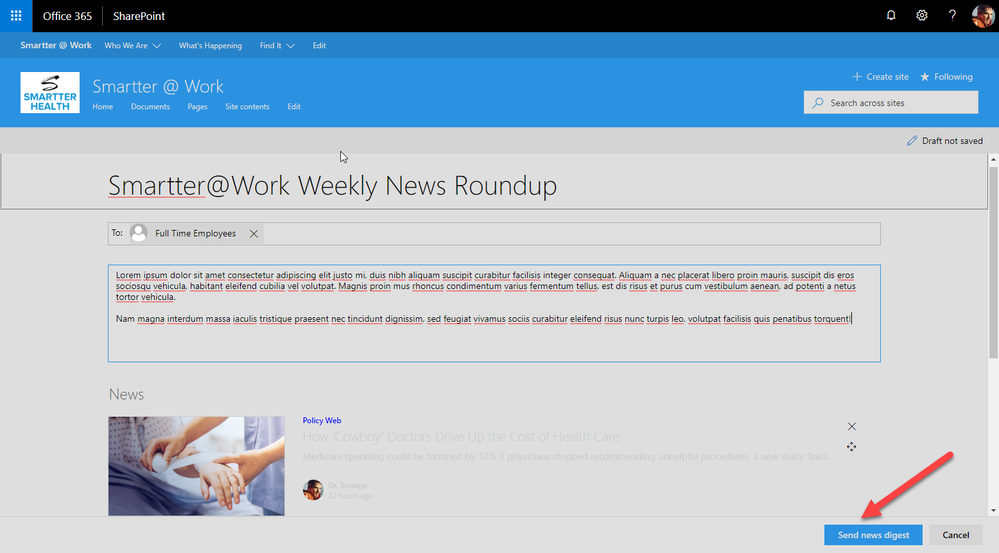The width and height of the screenshot is (999, 553).
Task: Open Site contents
Action: tap(247, 106)
